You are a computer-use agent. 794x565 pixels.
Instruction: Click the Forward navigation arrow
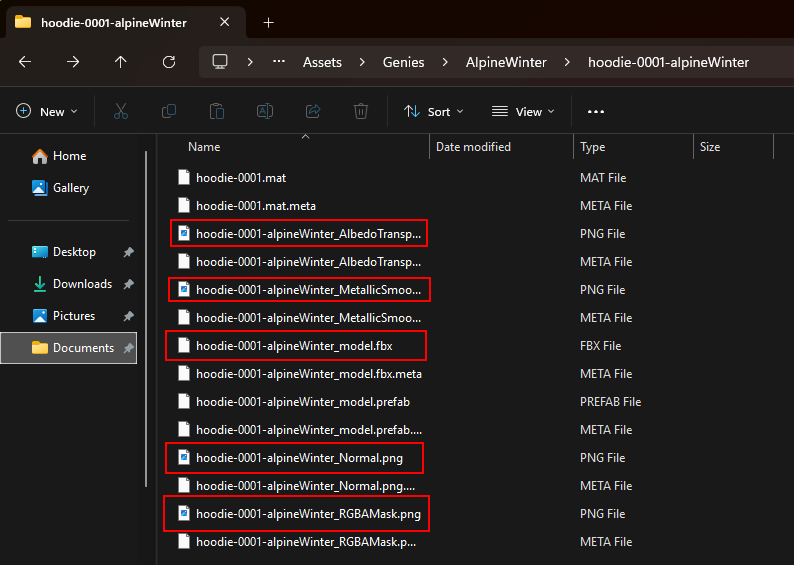73,62
